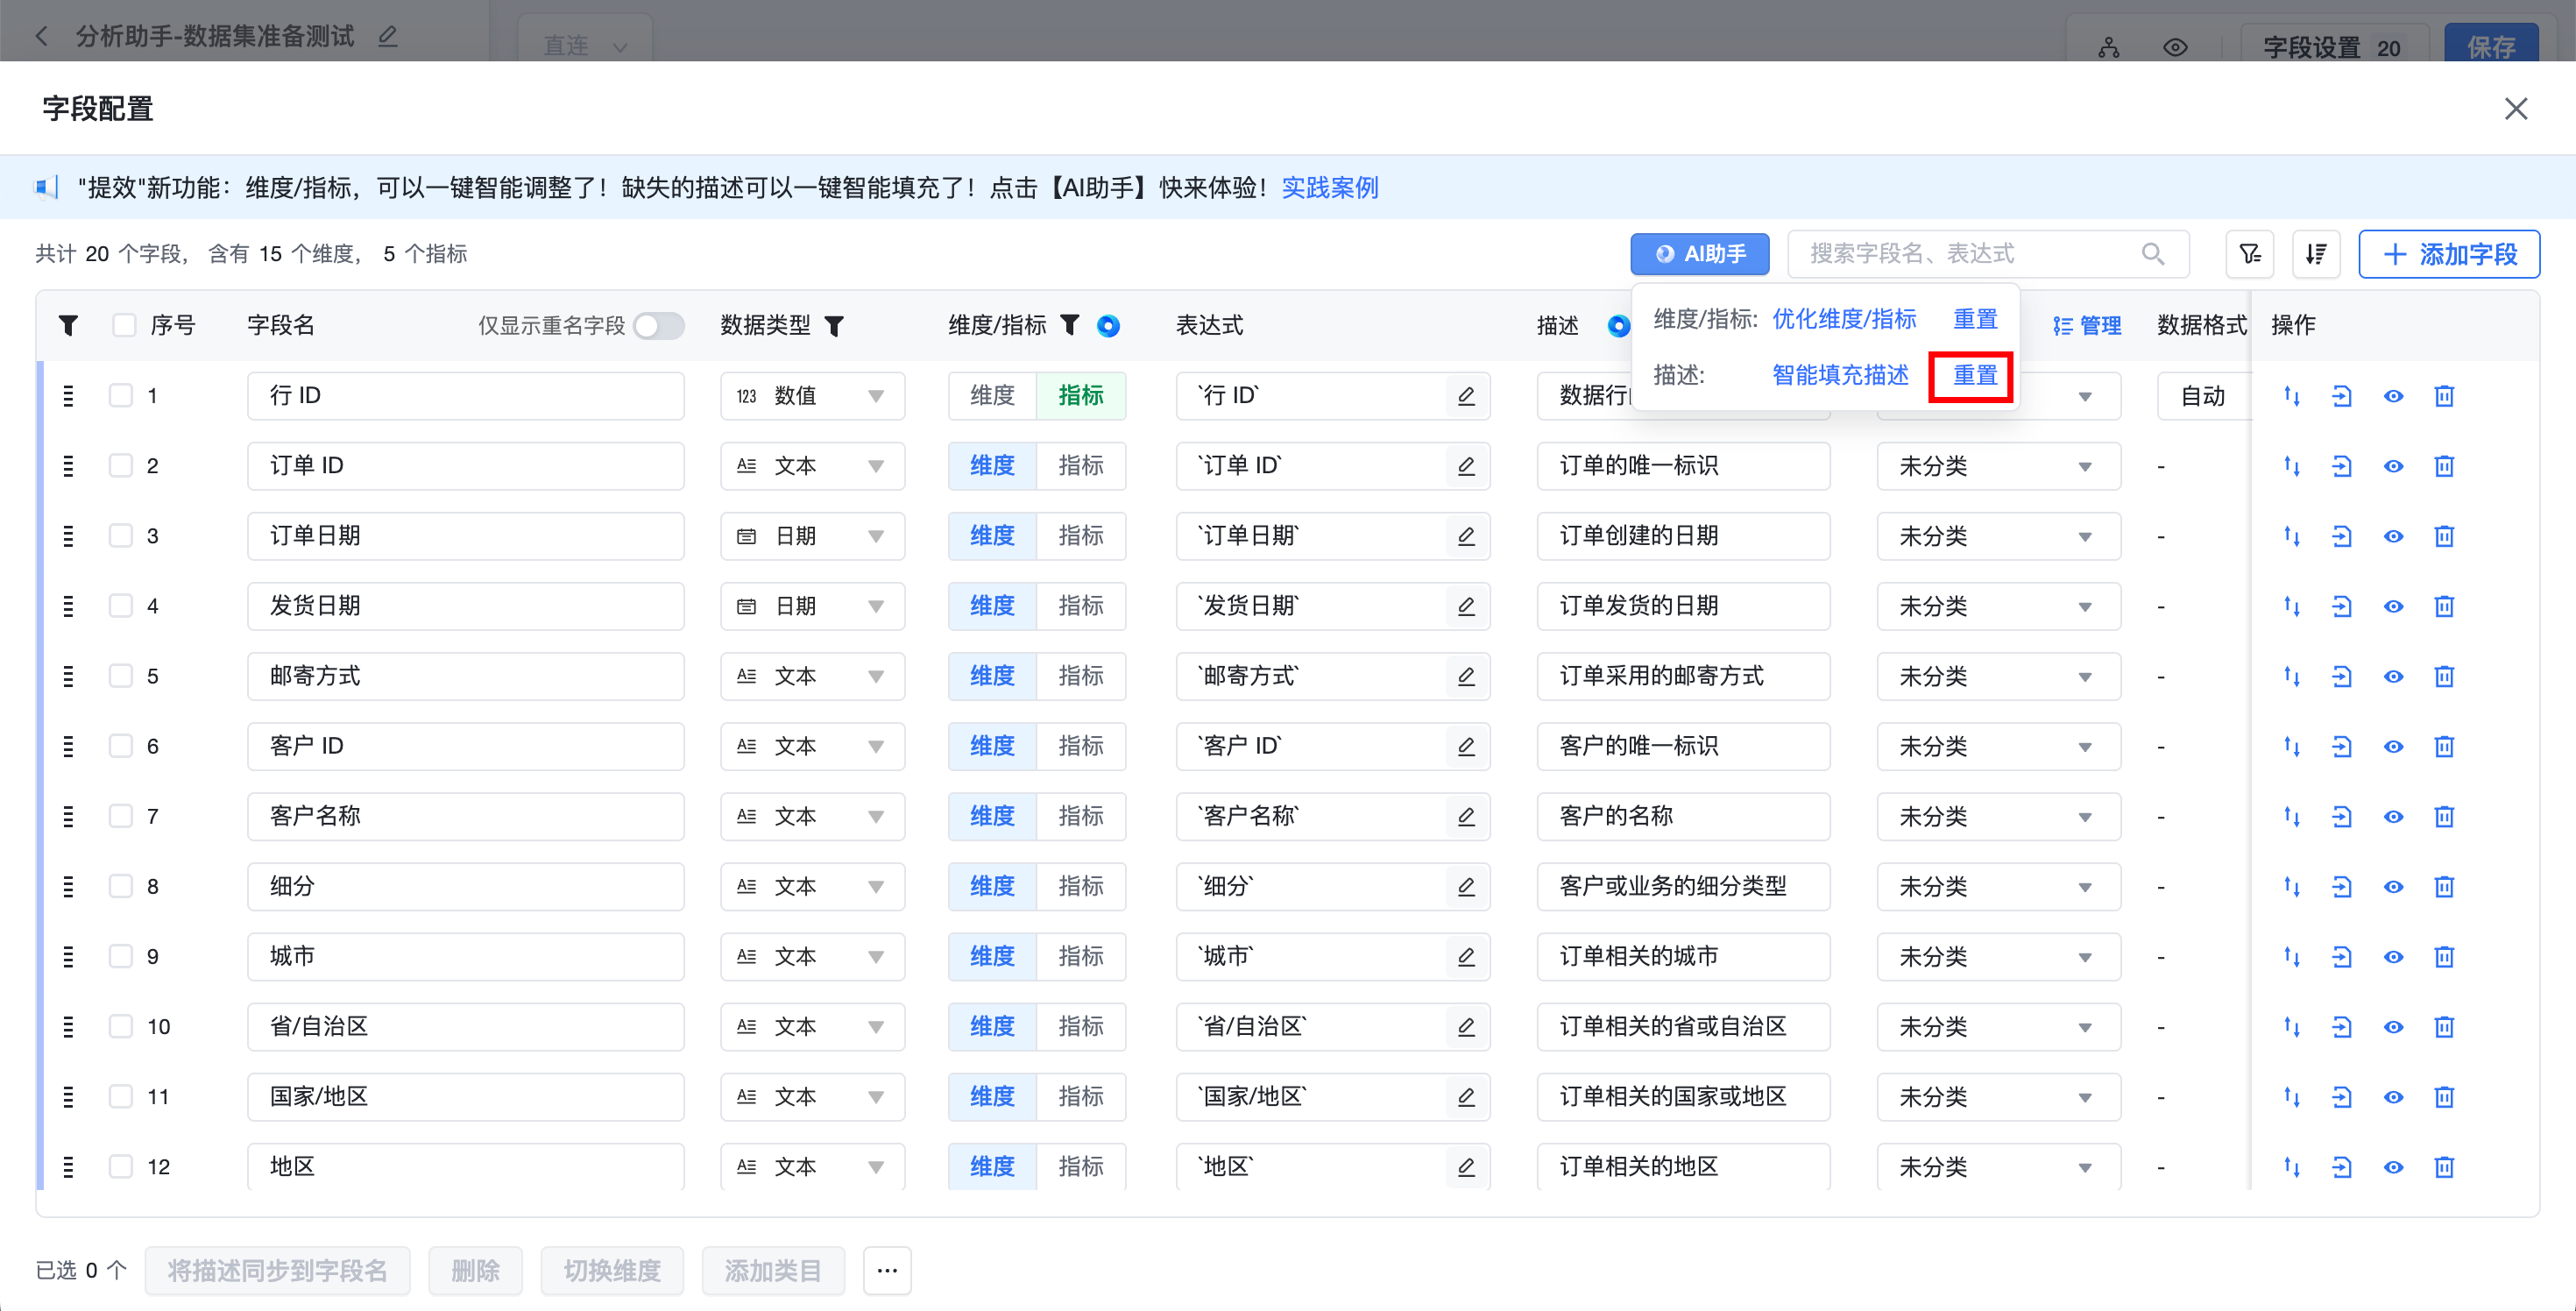The image size is (2576, 1311).
Task: Click the filter icon beside the search box
Action: [x=2250, y=254]
